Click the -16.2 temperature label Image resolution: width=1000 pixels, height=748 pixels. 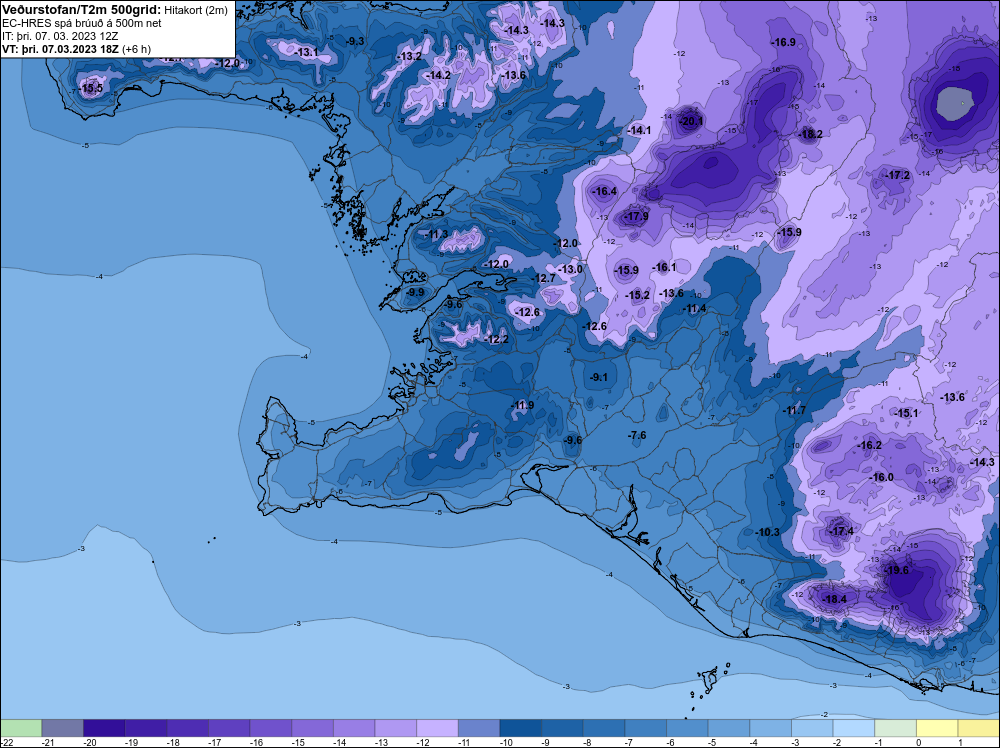pos(870,445)
